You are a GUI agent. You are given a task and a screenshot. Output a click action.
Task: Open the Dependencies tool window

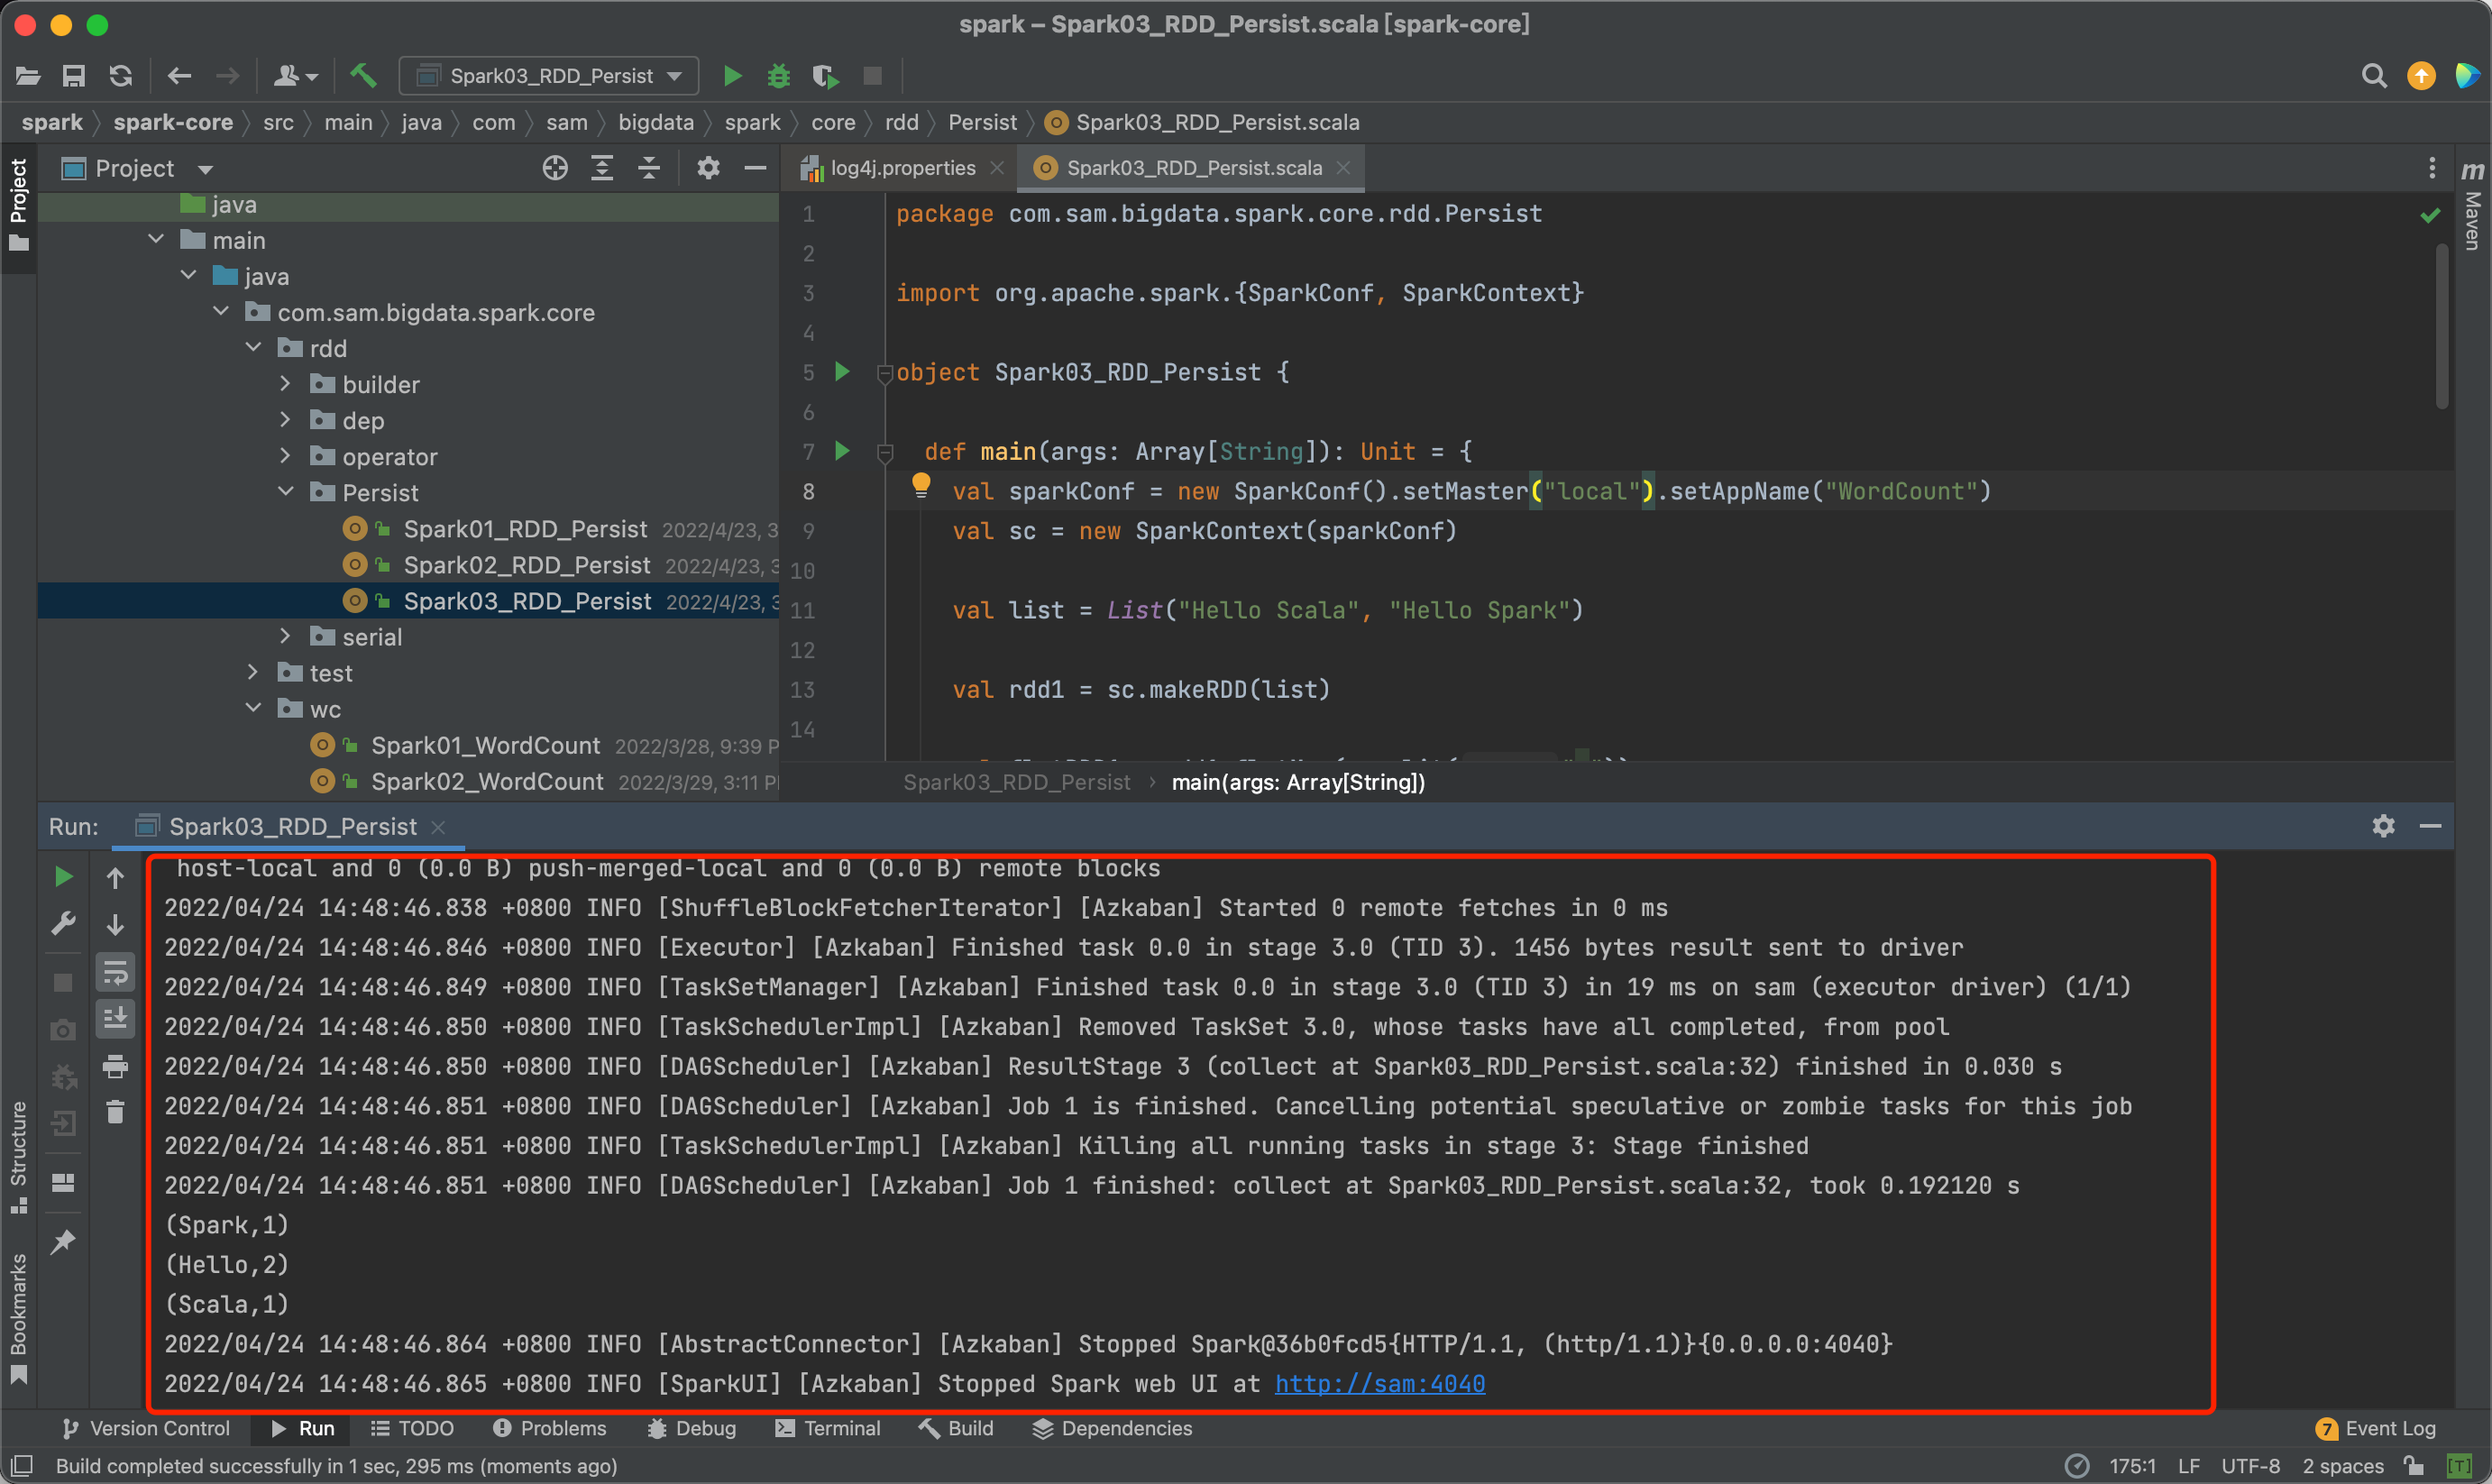point(1112,1428)
